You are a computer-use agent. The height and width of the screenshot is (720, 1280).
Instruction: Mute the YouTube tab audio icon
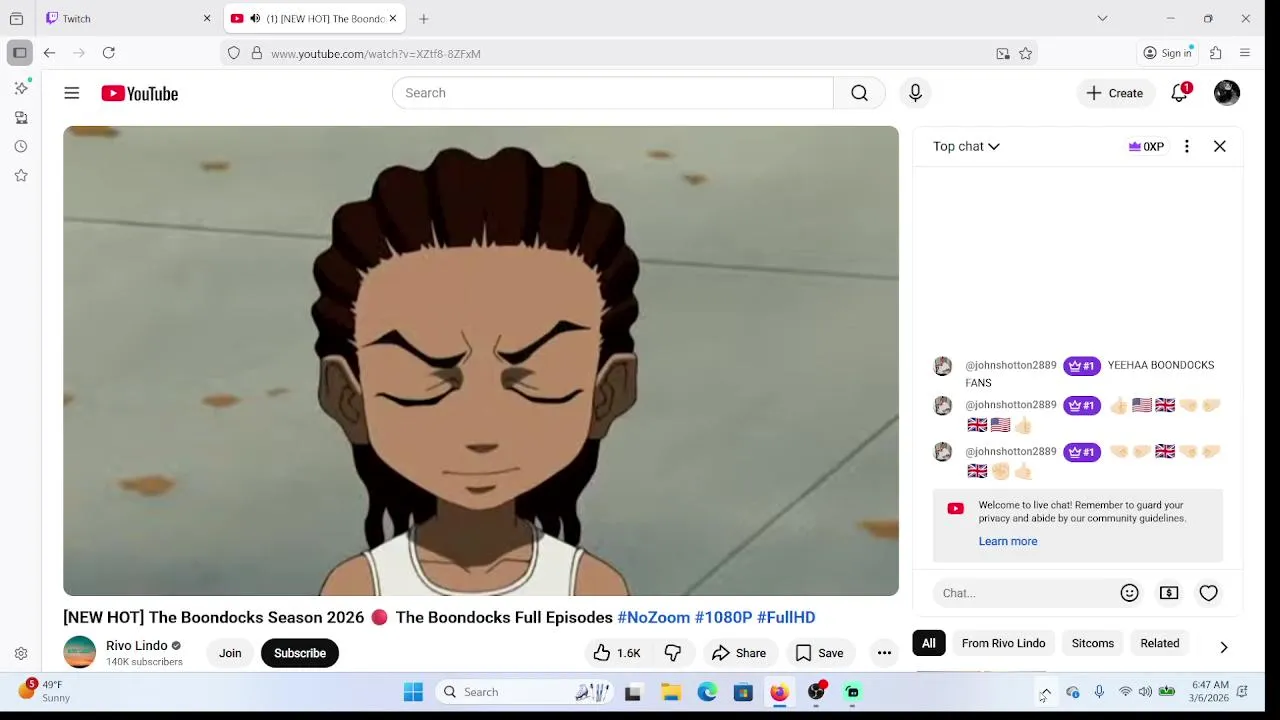point(255,19)
